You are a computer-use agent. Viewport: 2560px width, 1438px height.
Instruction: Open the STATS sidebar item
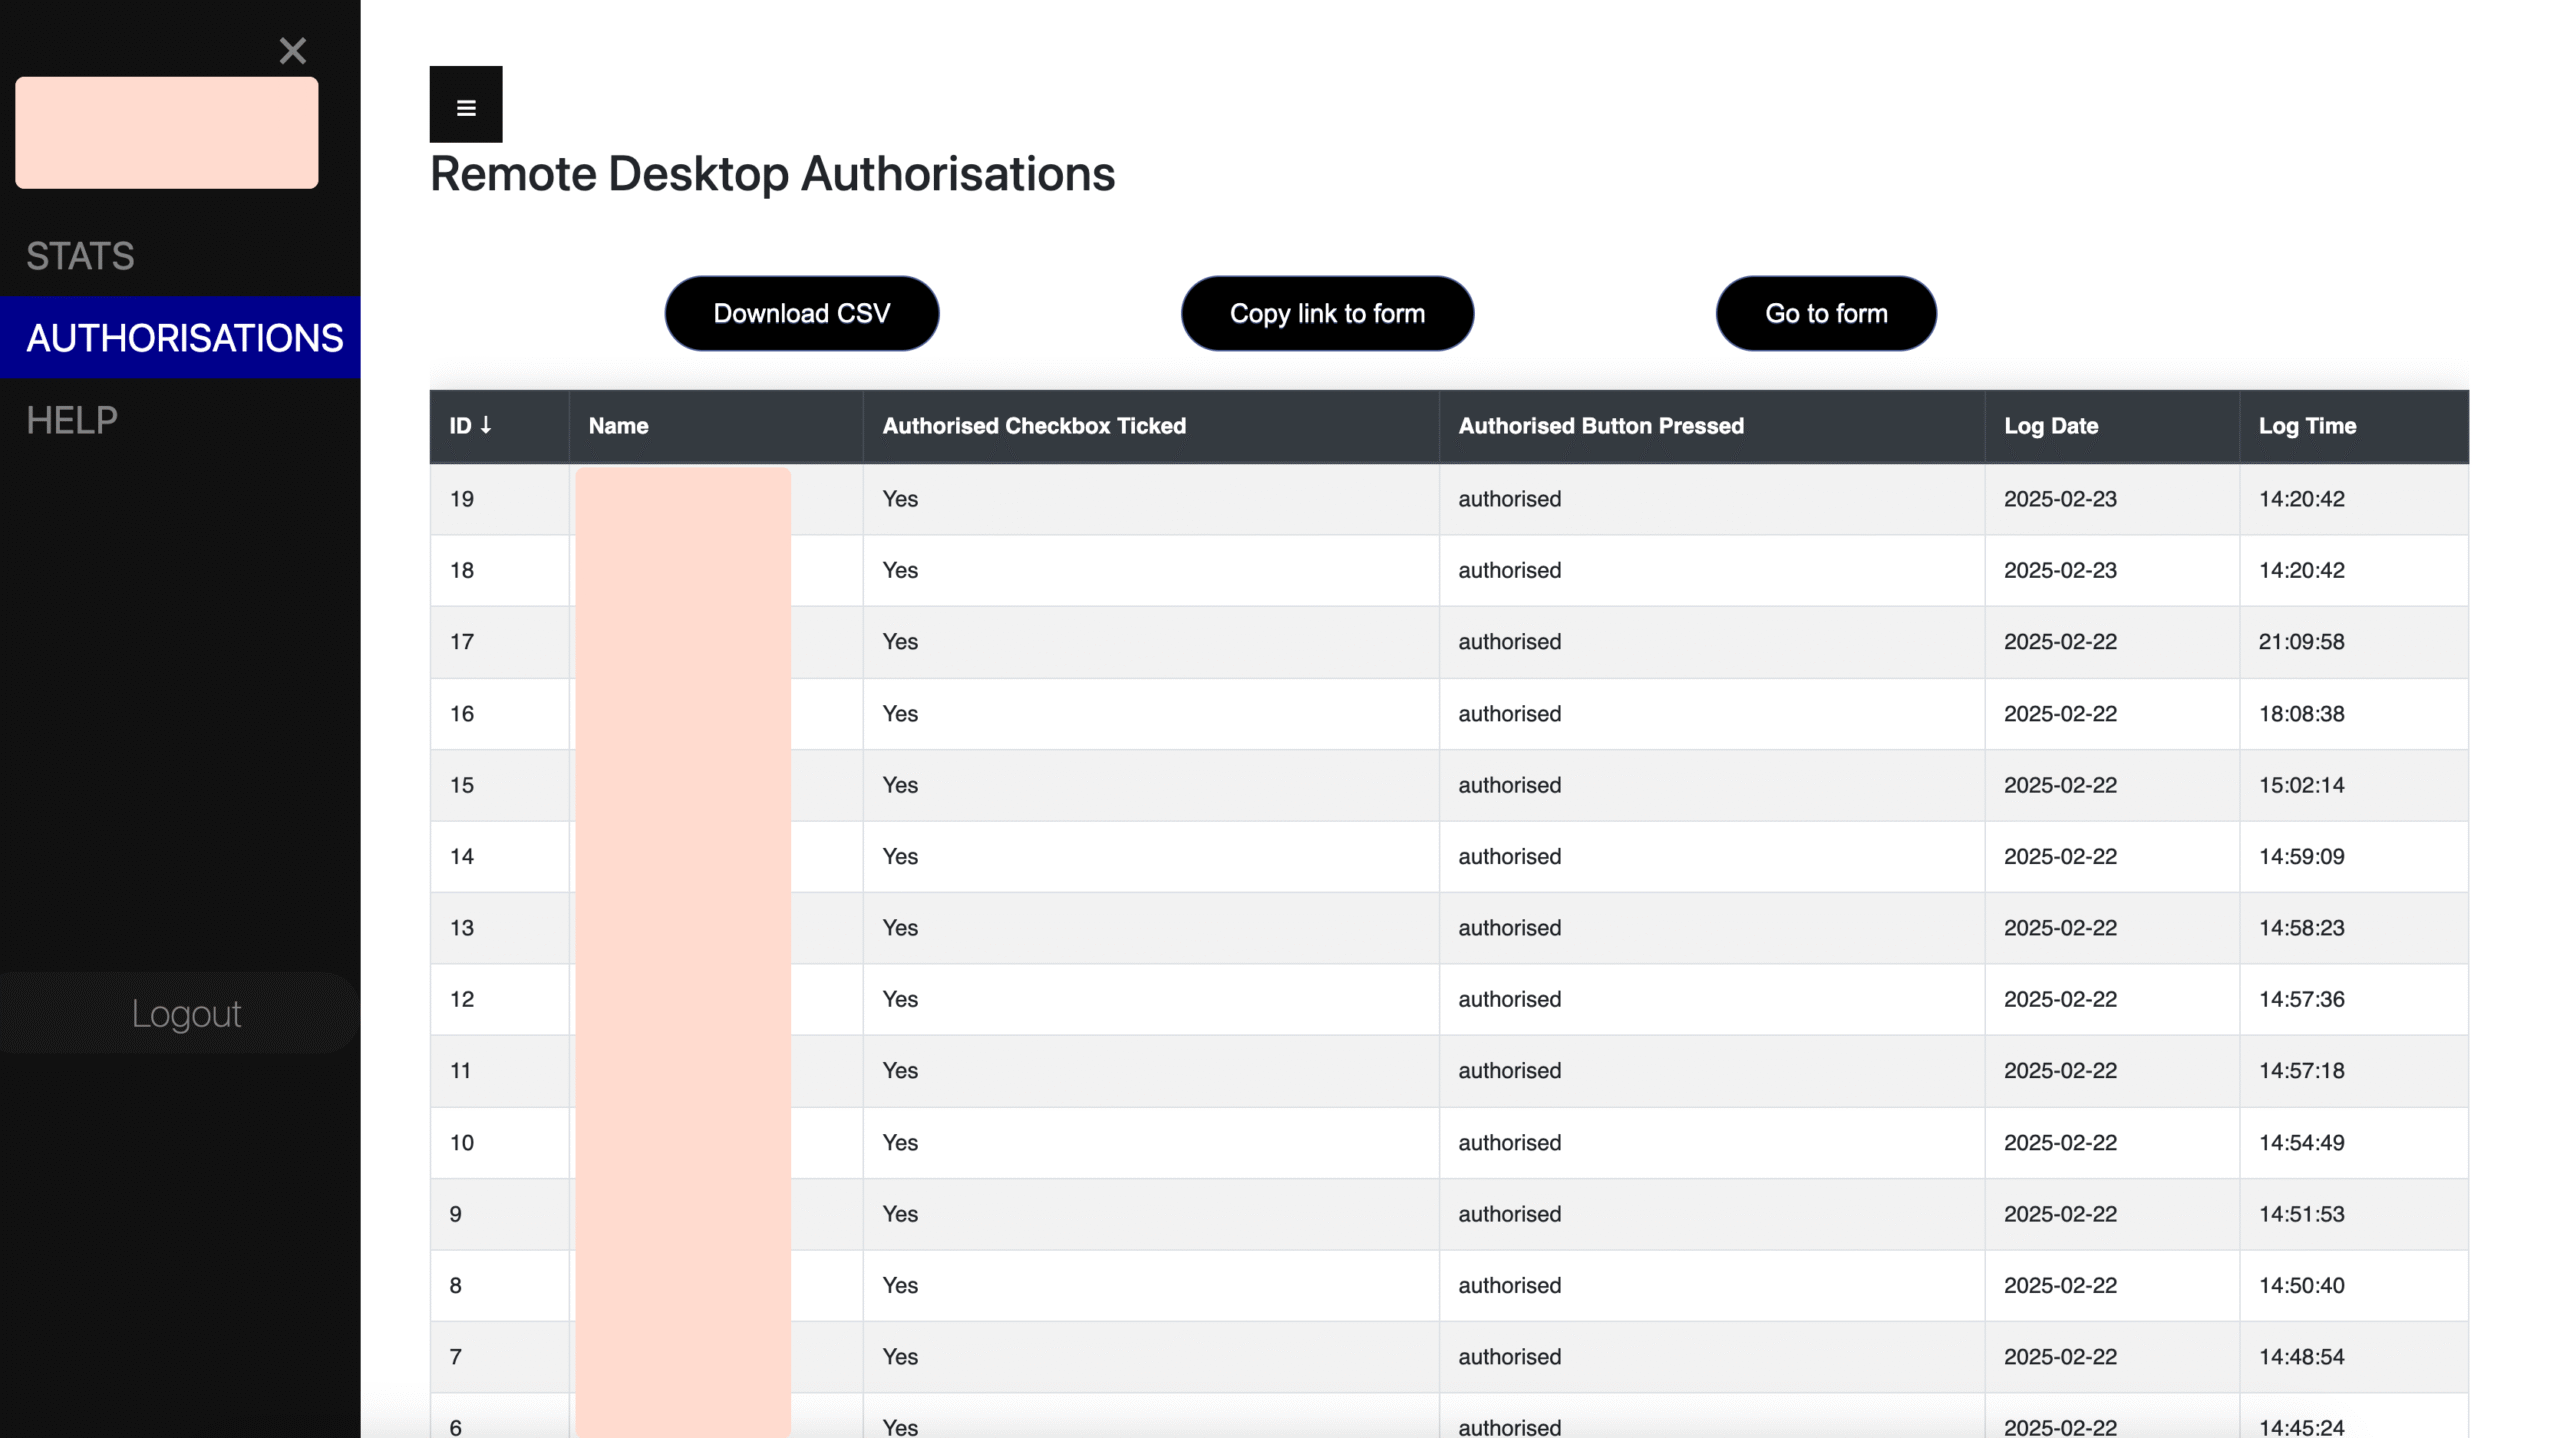80,256
